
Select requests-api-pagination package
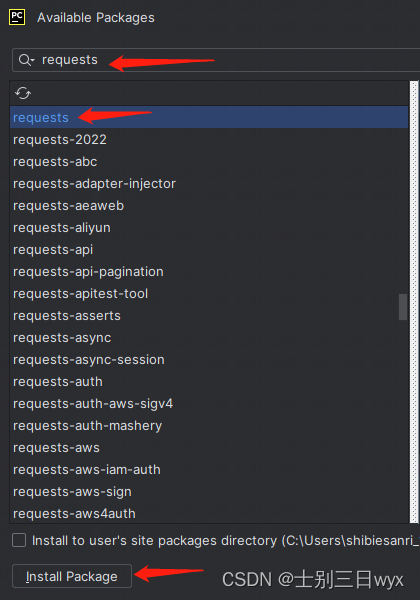tap(209, 272)
